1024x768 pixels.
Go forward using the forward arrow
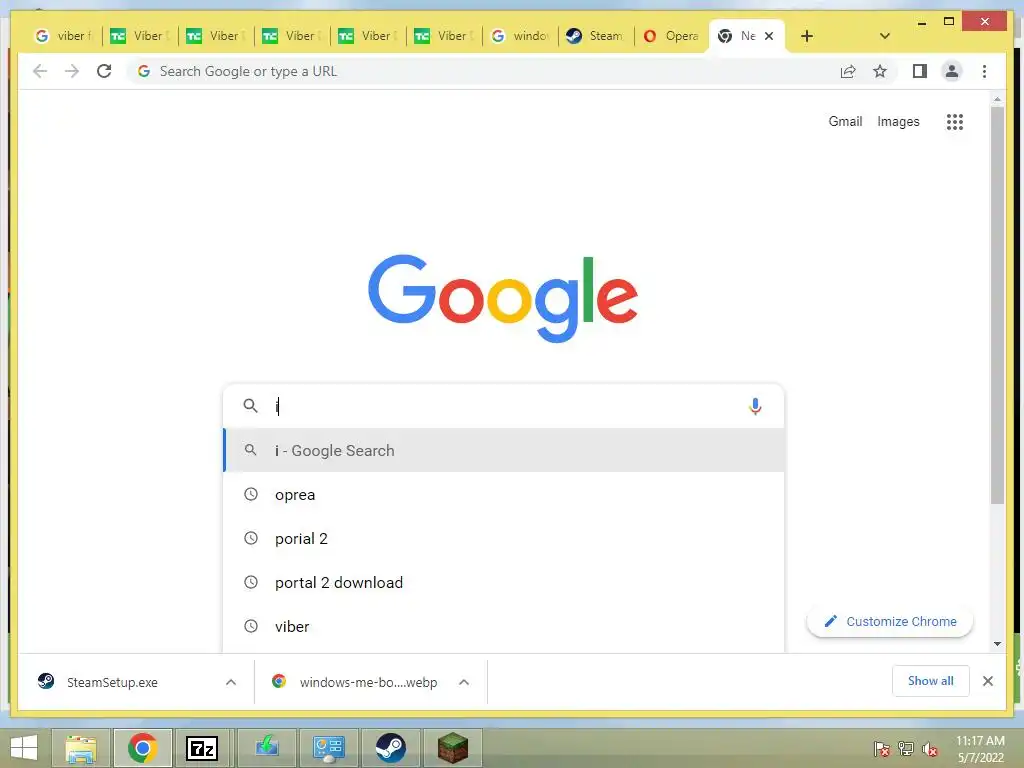coord(72,71)
